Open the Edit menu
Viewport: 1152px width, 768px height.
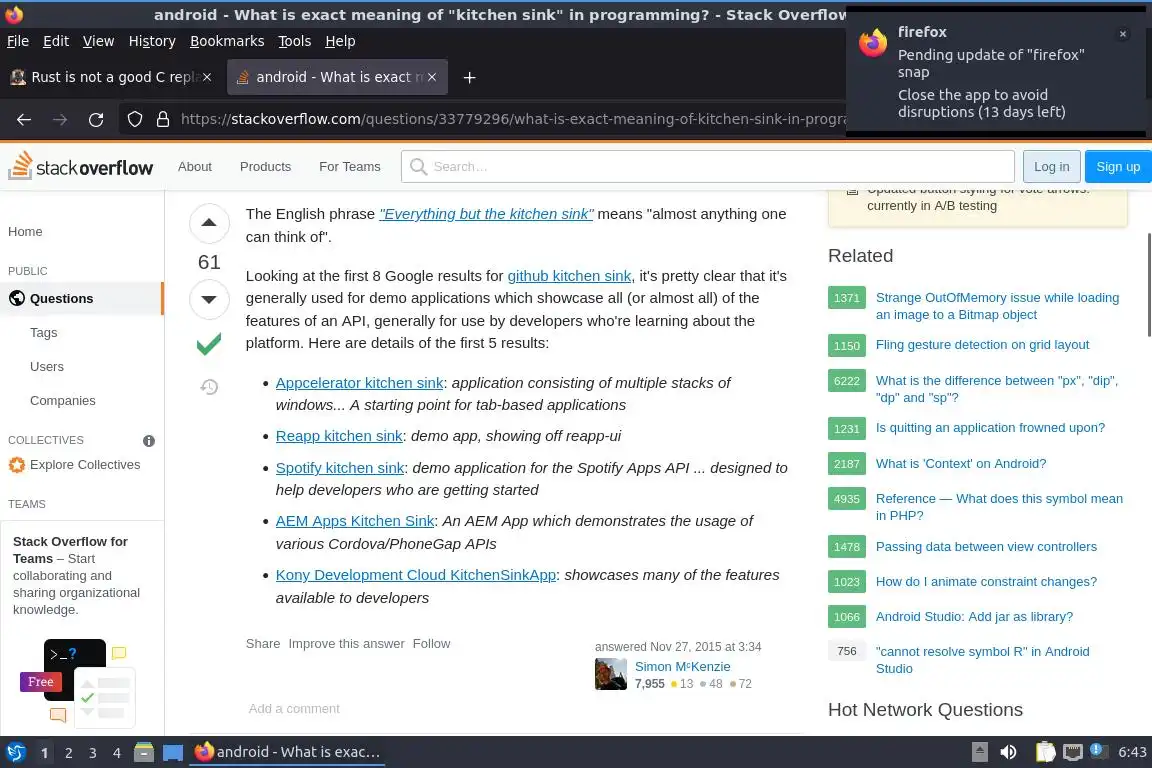tap(56, 41)
